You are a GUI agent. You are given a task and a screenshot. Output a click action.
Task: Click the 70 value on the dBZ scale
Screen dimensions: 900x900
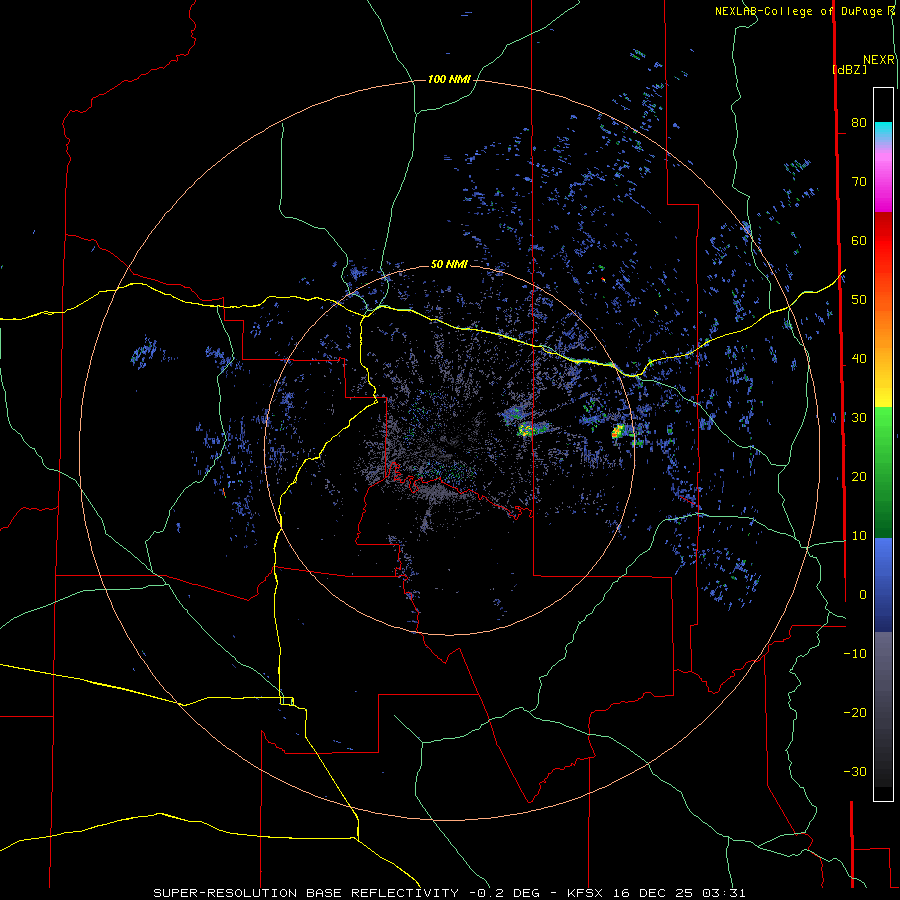pyautogui.click(x=859, y=182)
